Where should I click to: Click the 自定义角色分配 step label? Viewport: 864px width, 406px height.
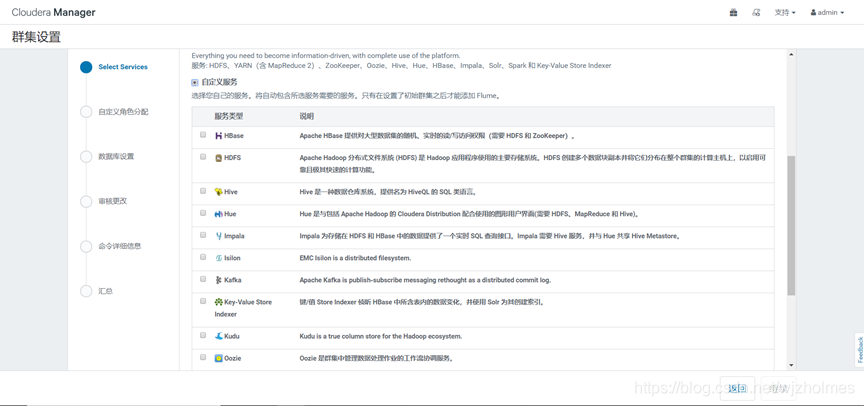coord(123,112)
